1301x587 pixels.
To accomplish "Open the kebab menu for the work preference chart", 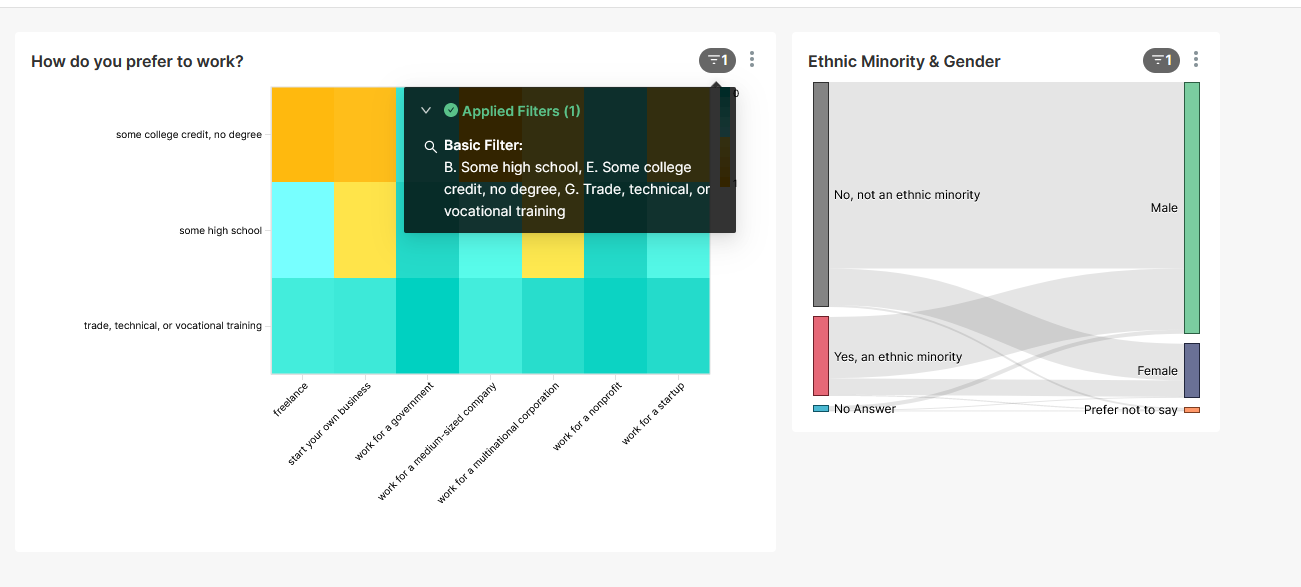I will point(752,60).
